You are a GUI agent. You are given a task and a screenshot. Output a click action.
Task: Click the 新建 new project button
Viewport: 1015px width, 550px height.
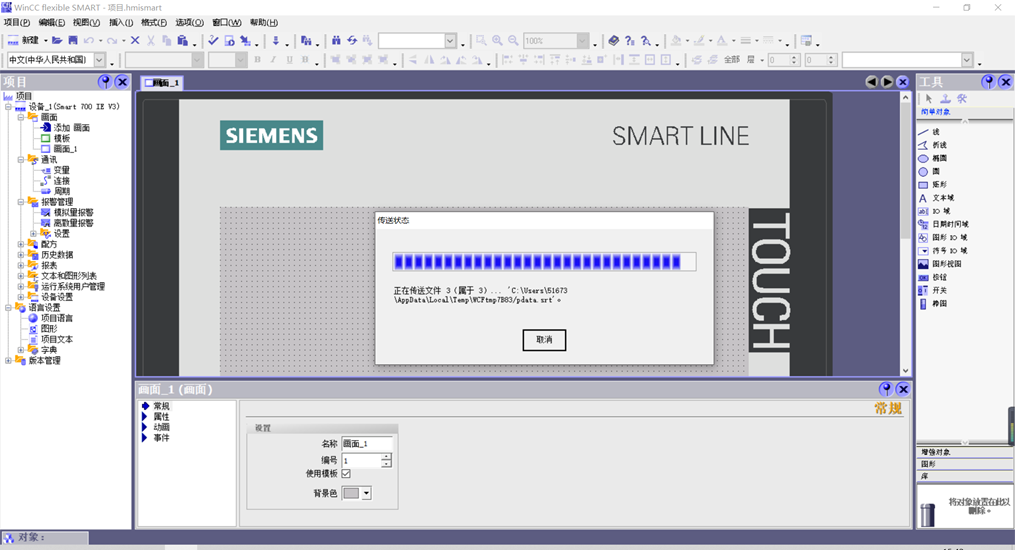click(23, 41)
